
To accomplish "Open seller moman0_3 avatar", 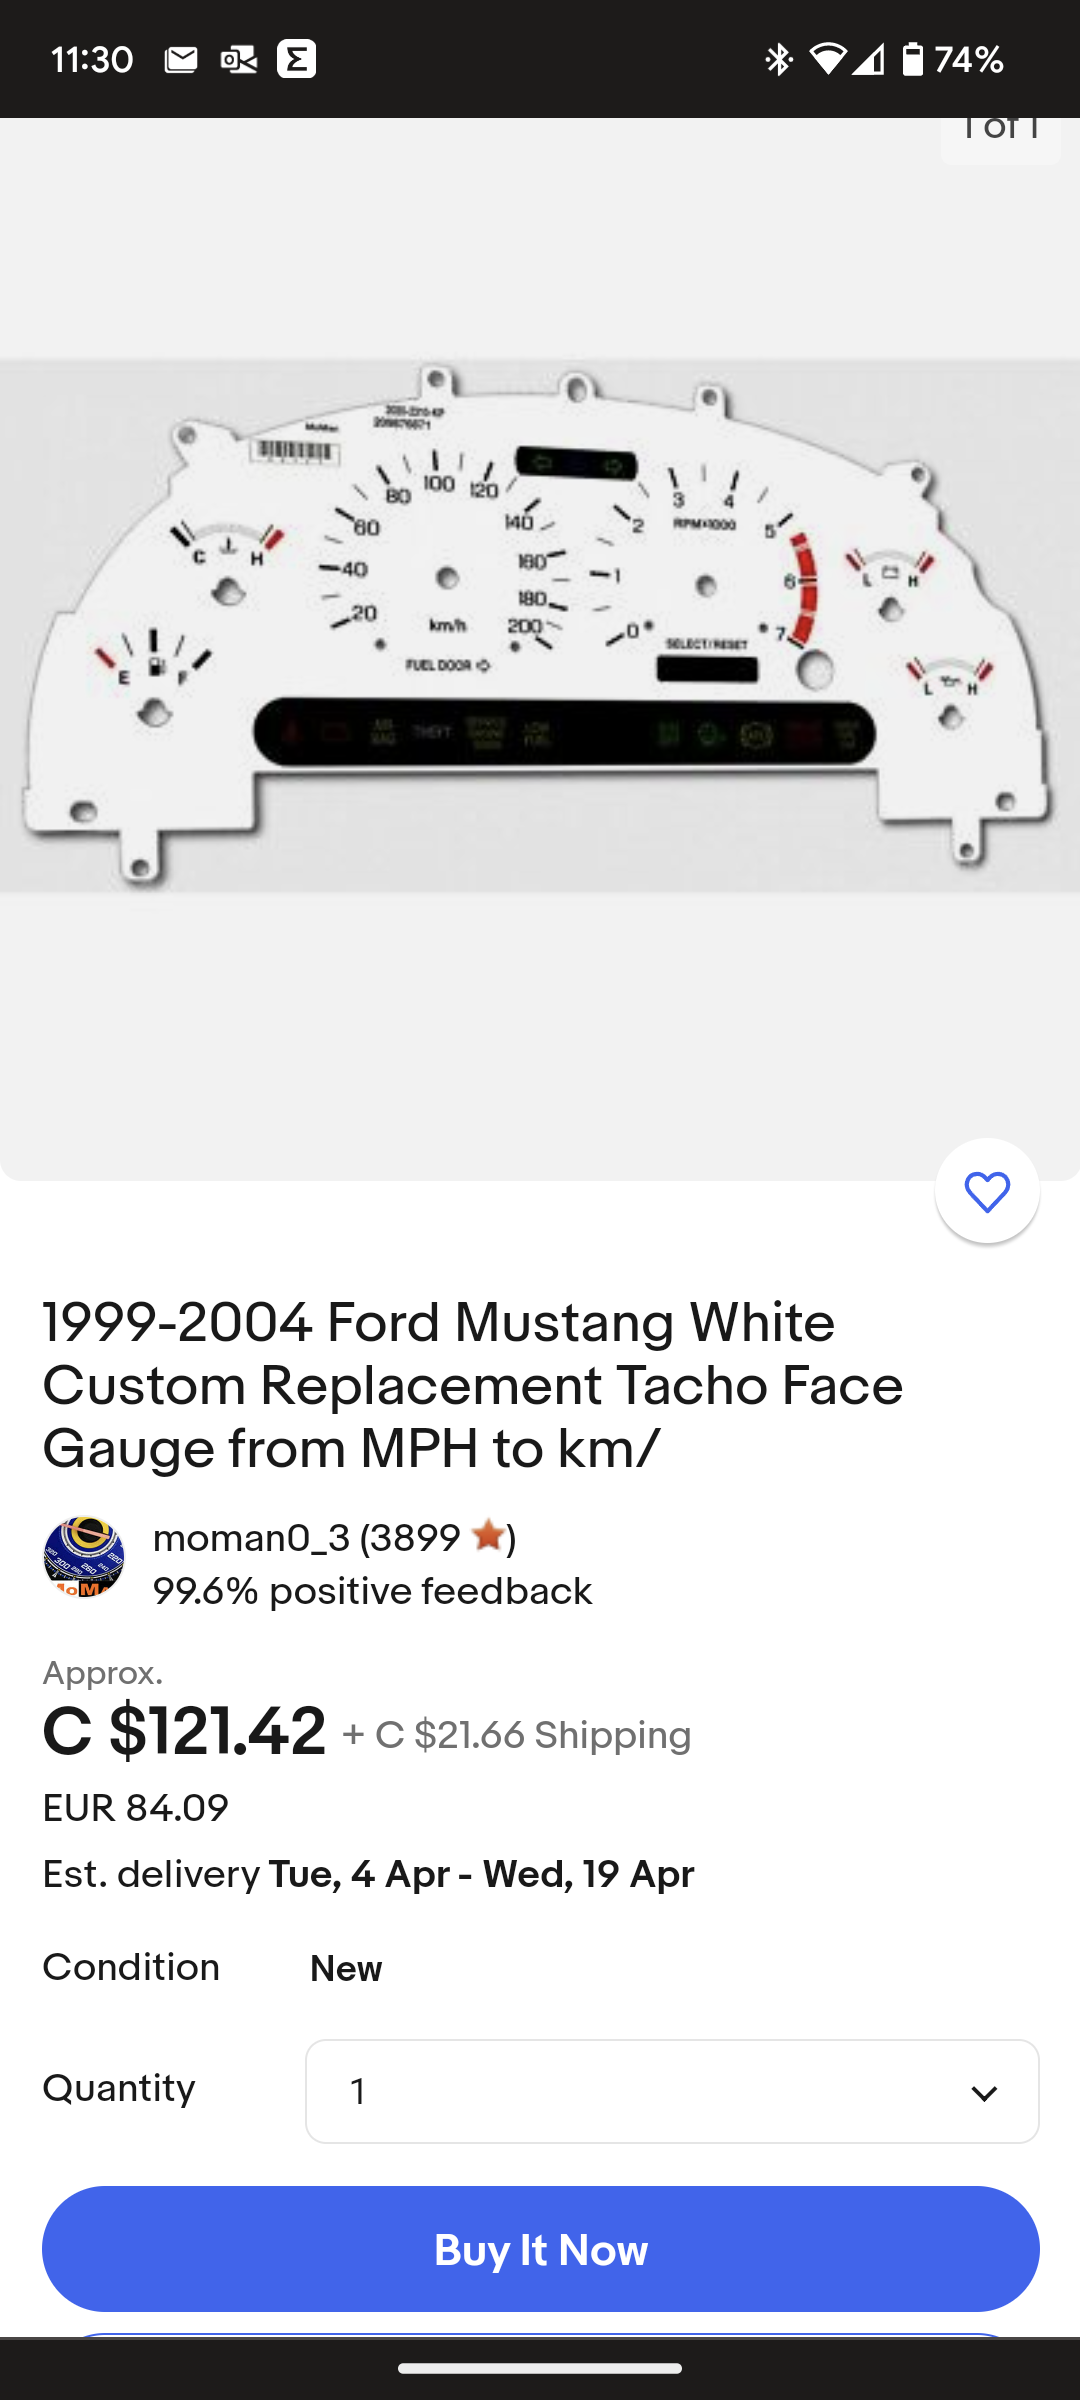I will pyautogui.click(x=84, y=1557).
